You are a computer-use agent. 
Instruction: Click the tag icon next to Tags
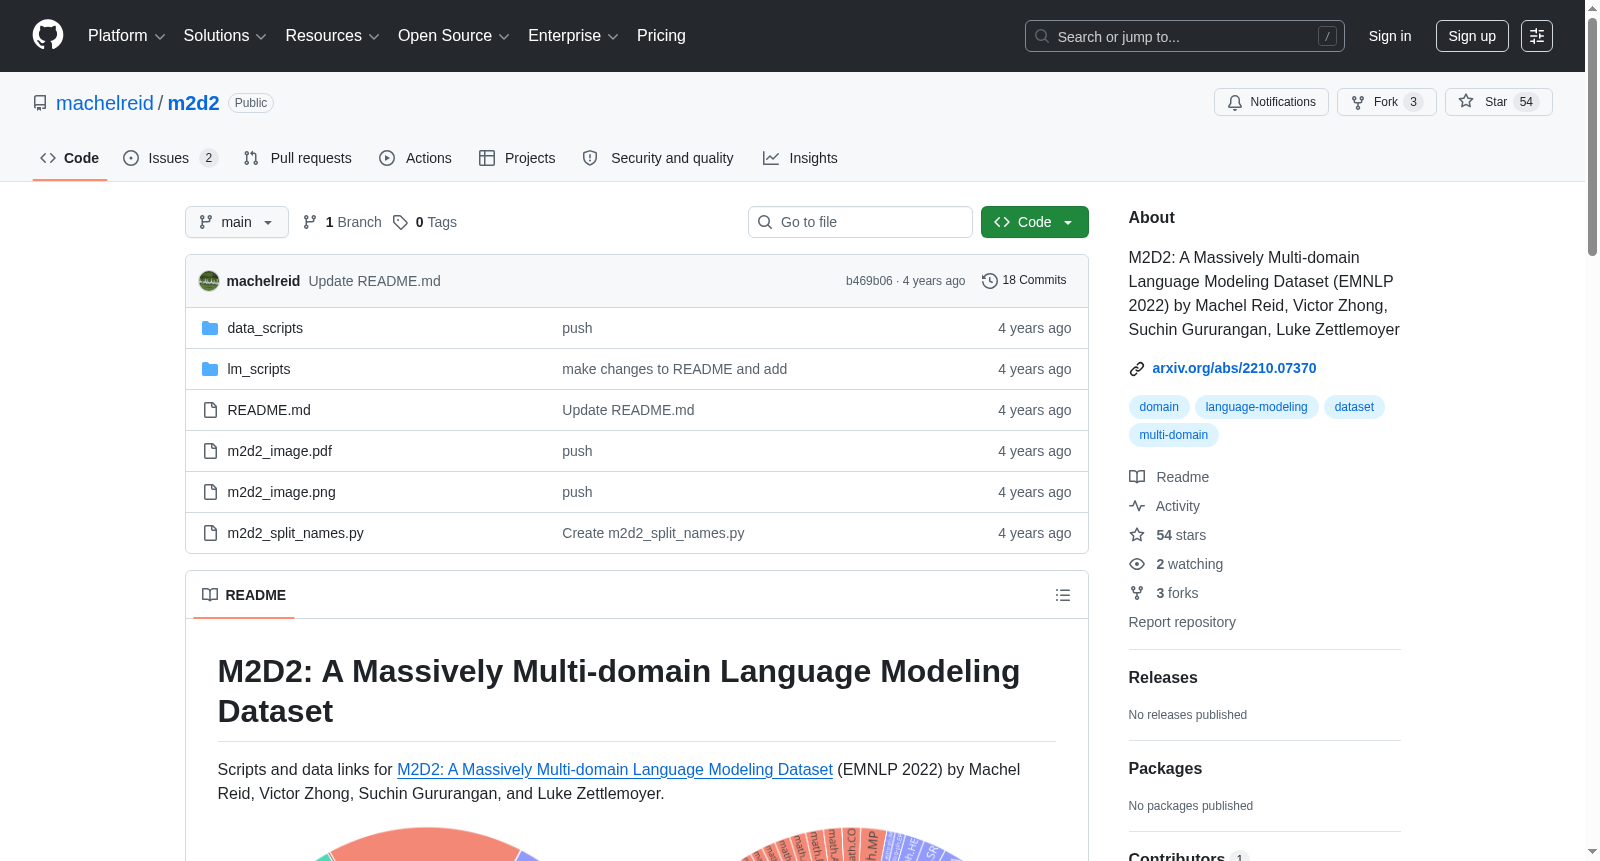click(400, 222)
